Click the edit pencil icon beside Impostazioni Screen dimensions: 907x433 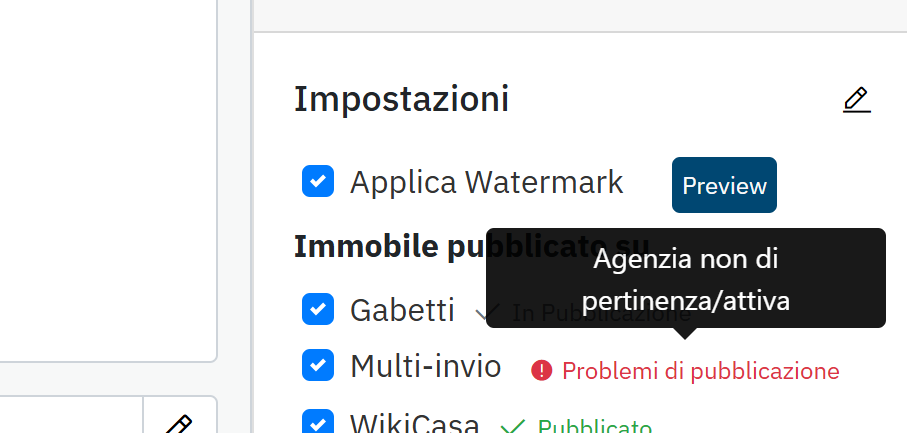pyautogui.click(x=857, y=100)
